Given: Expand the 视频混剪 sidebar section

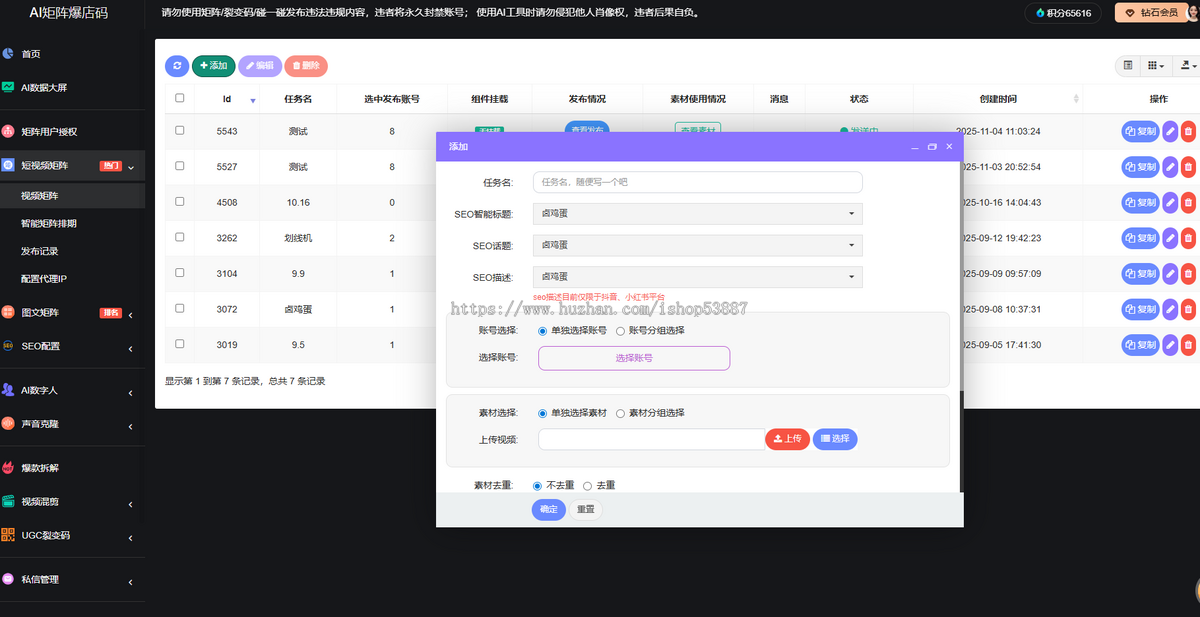Looking at the screenshot, I should [72, 501].
